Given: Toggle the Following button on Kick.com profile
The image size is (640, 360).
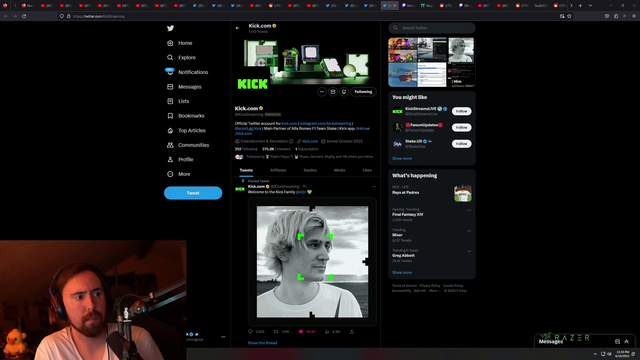Looking at the screenshot, I should click(363, 92).
